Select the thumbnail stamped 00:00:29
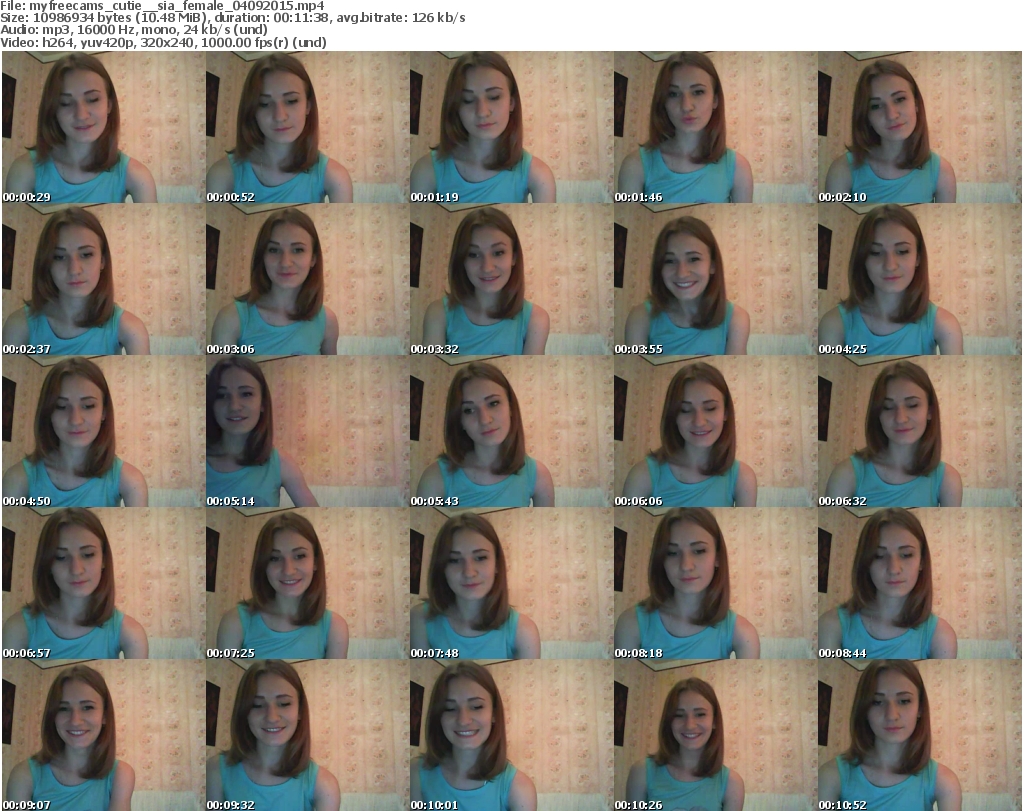 103,127
